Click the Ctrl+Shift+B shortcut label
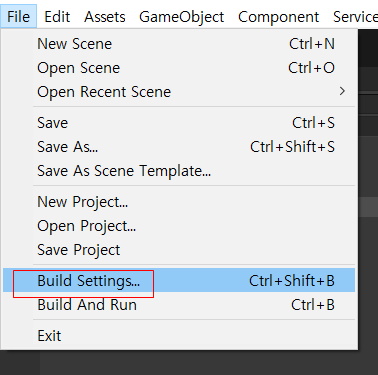Image resolution: width=378 pixels, height=375 pixels. [x=292, y=281]
